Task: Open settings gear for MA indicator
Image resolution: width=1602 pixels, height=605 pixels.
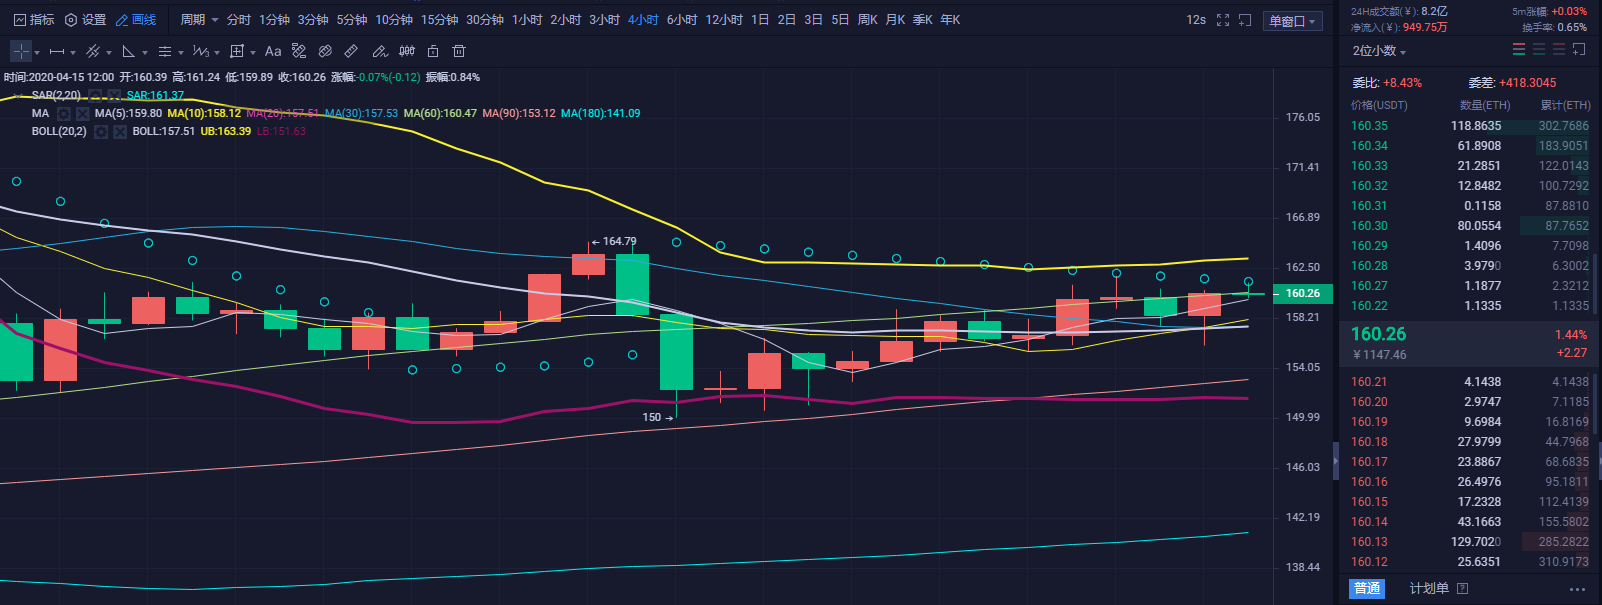Action: pos(64,114)
